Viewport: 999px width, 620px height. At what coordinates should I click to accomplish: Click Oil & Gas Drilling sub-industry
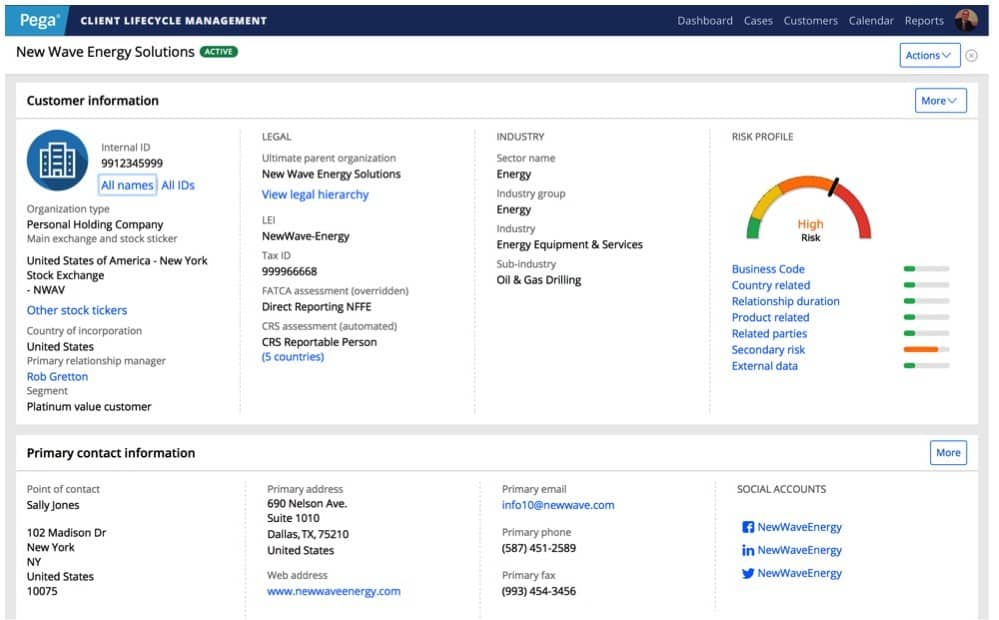pos(539,280)
